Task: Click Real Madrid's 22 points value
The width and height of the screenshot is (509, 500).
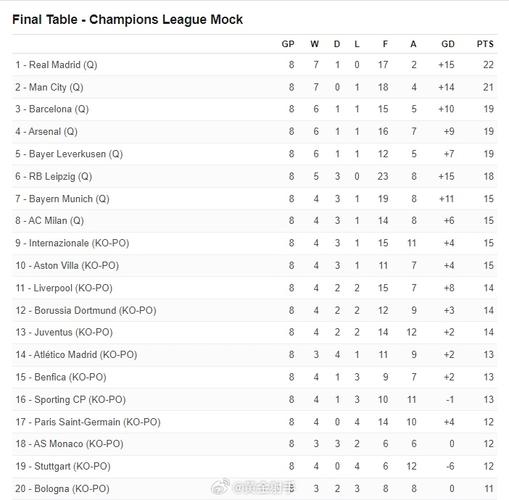Action: pos(488,65)
